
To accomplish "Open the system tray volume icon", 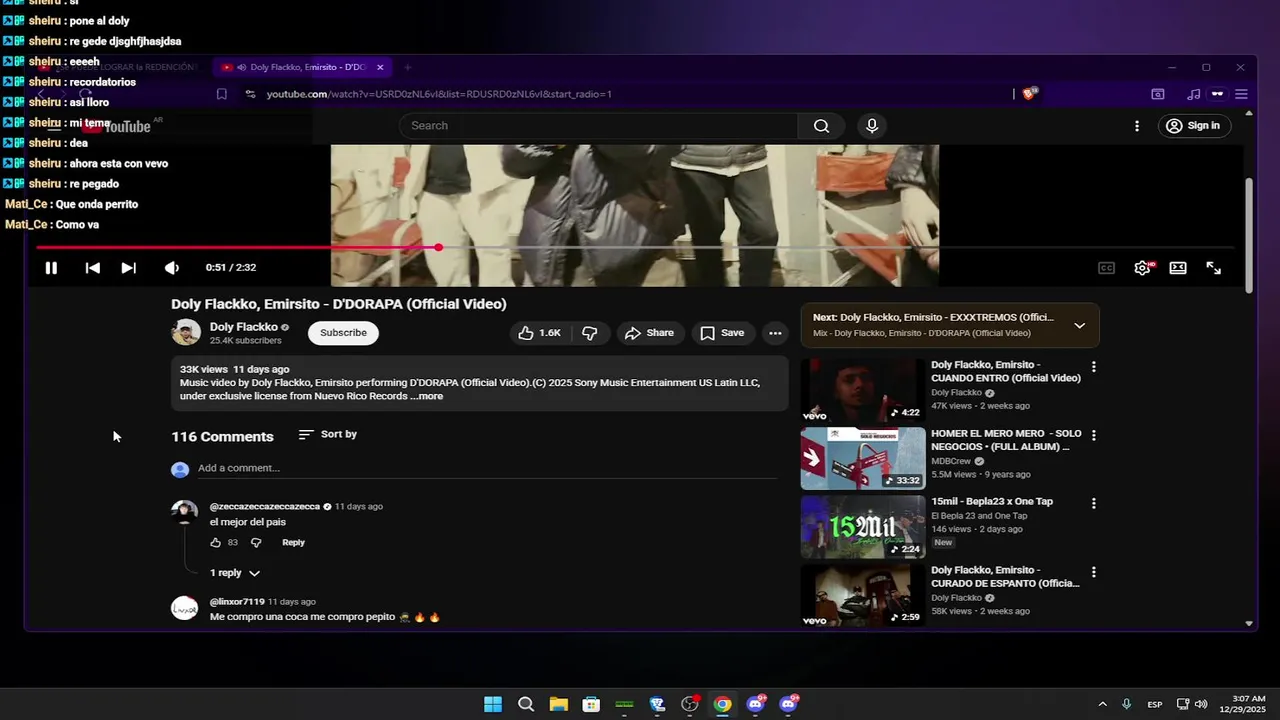I will point(1201,704).
